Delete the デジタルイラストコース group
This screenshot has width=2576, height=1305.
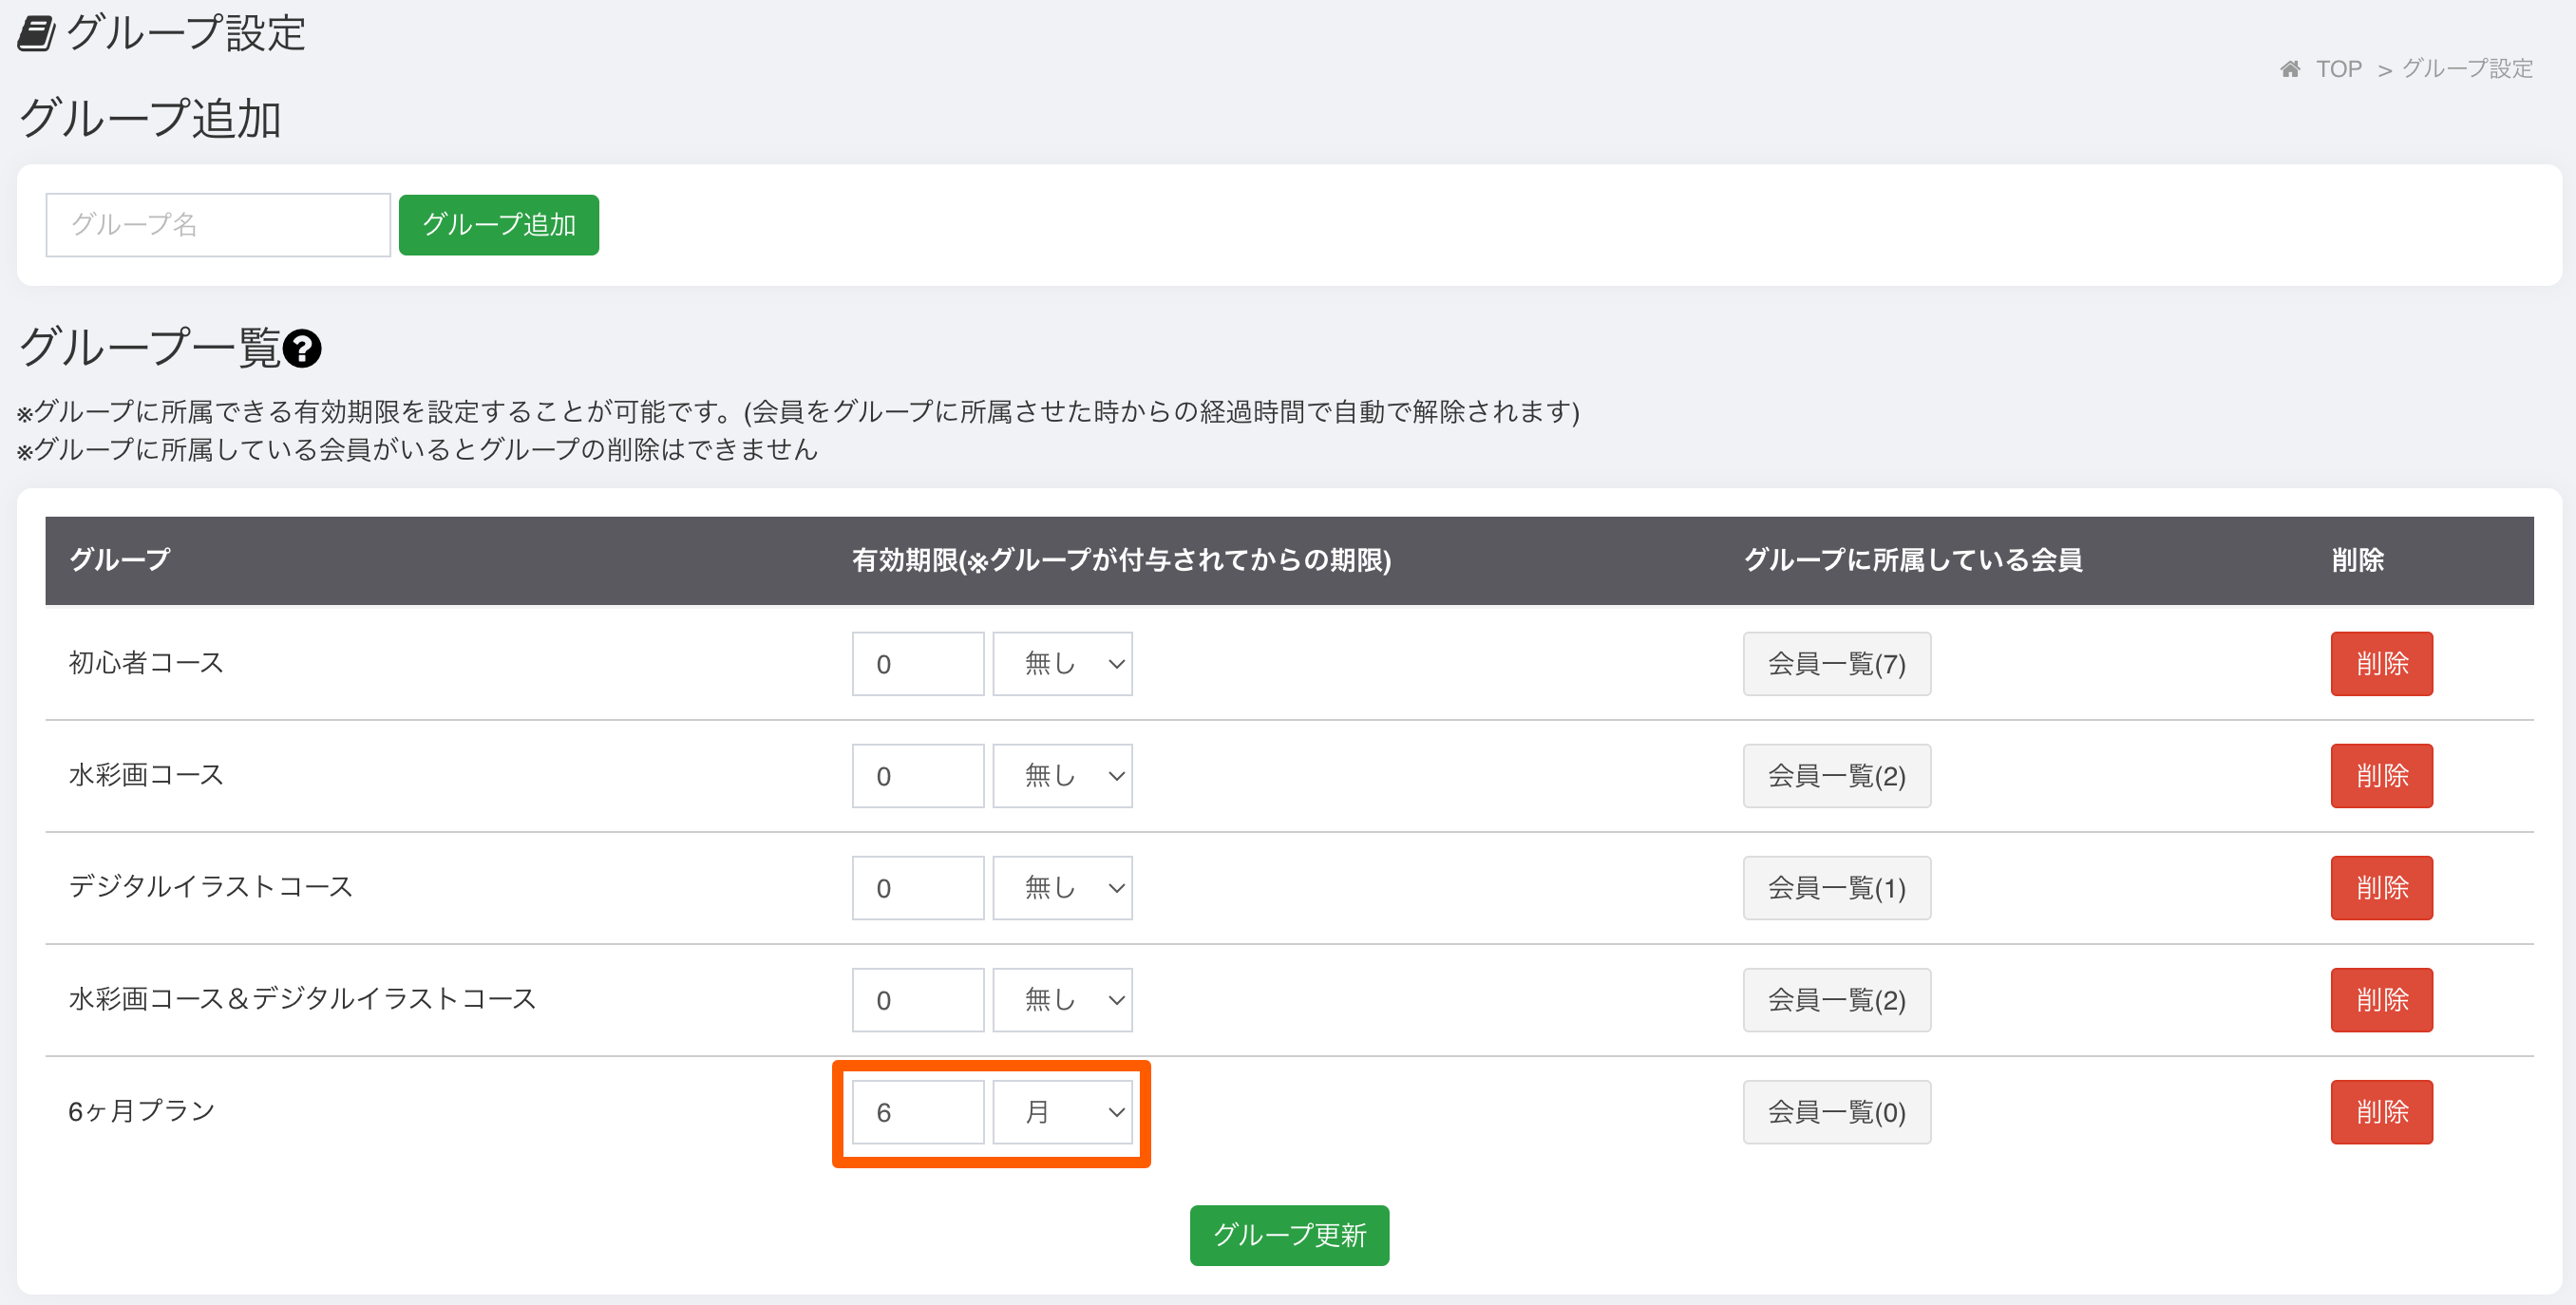click(x=2382, y=888)
